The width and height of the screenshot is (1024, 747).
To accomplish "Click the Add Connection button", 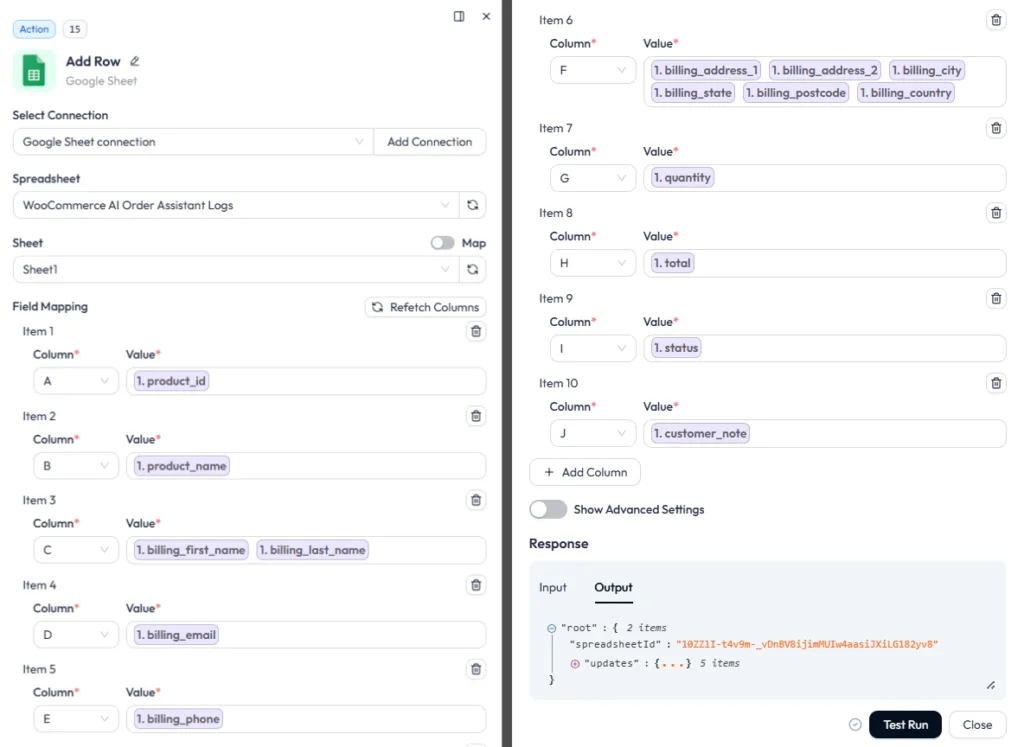I will [430, 142].
